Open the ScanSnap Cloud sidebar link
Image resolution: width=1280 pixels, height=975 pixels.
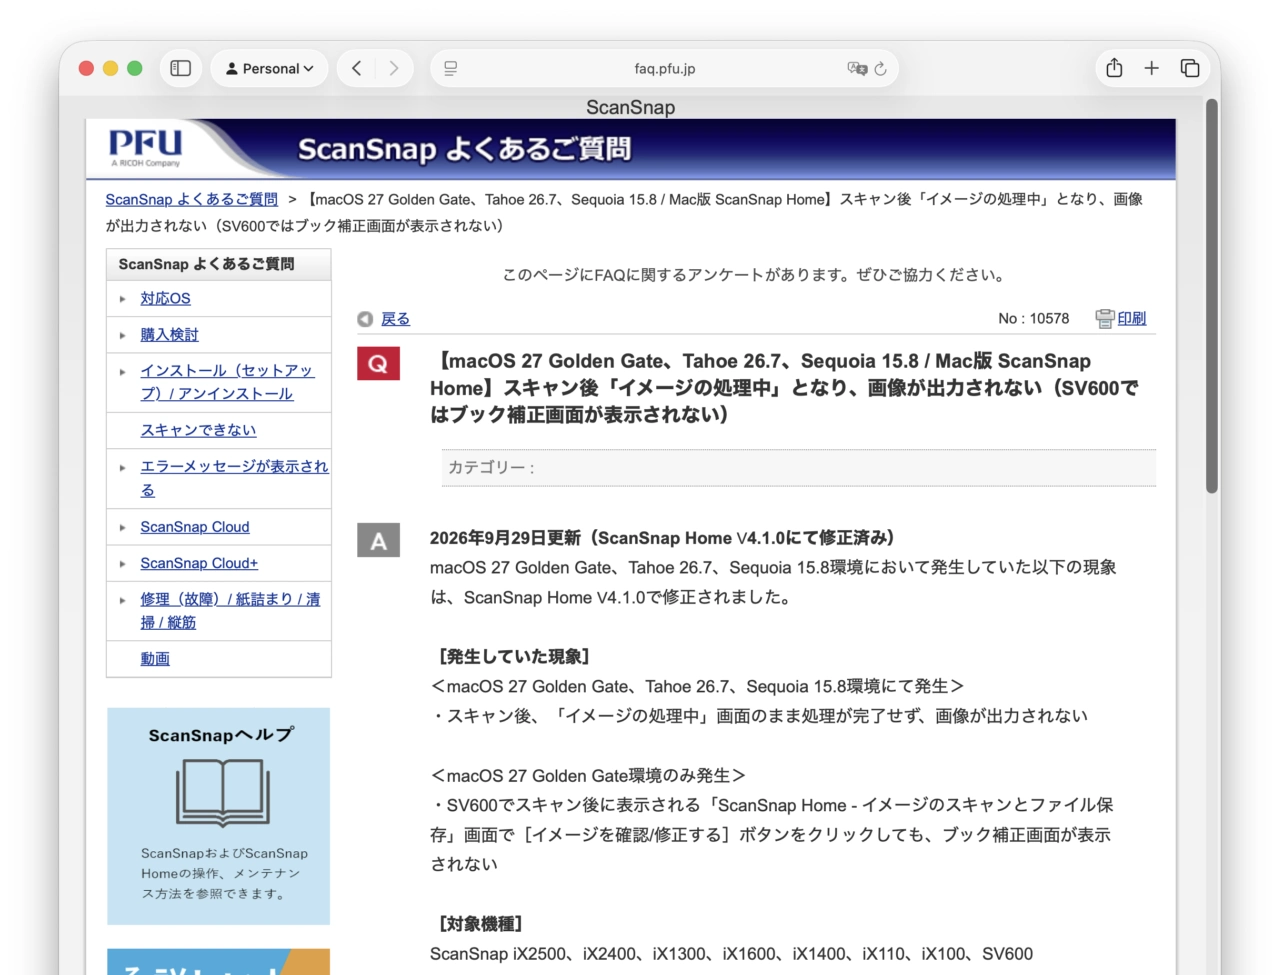pos(195,527)
